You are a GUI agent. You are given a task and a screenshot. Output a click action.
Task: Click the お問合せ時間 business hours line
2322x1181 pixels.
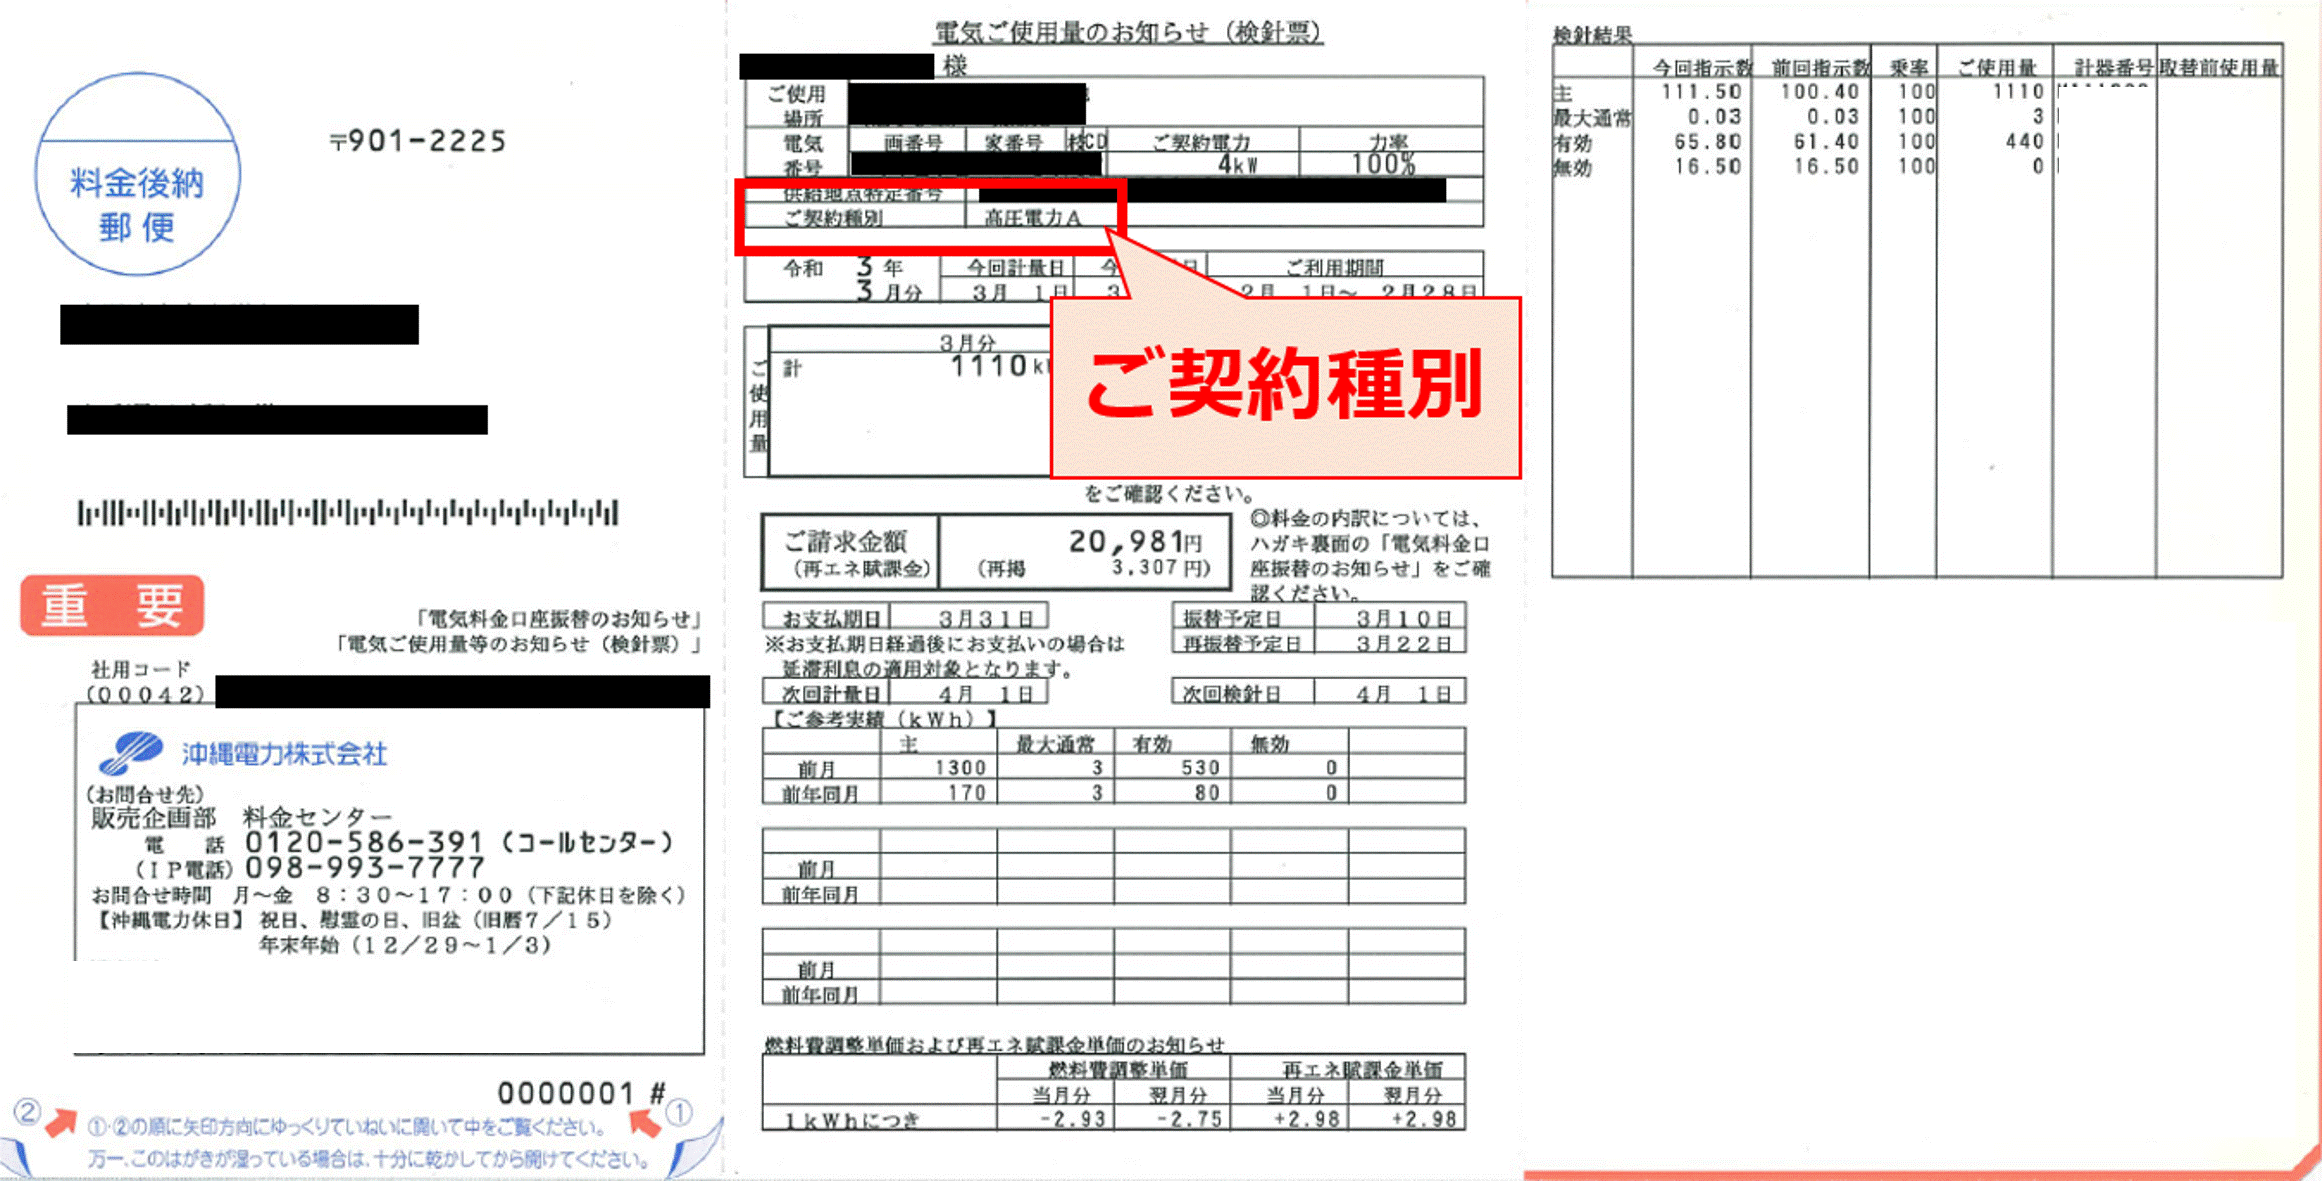coord(389,895)
